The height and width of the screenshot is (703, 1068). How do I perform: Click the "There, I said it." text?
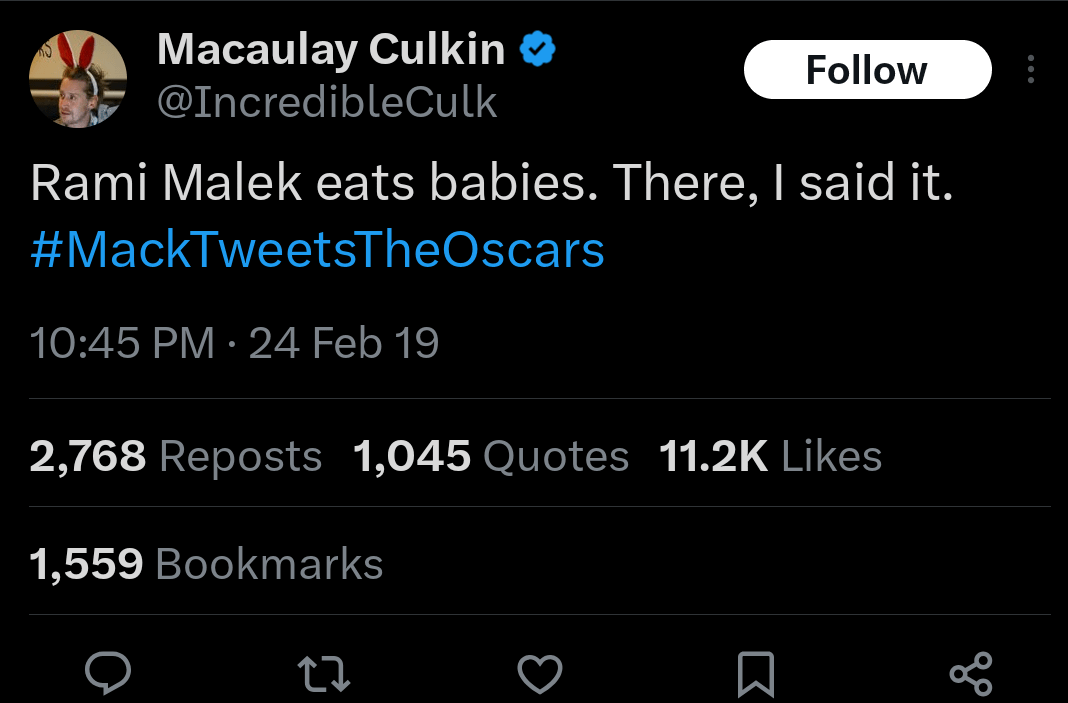click(782, 182)
